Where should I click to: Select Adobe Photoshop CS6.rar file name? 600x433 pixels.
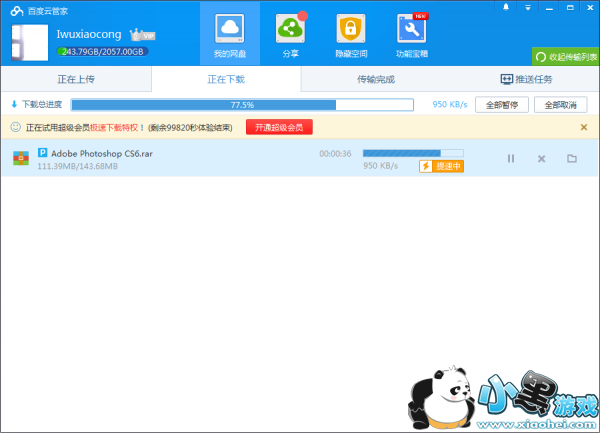(x=102, y=153)
